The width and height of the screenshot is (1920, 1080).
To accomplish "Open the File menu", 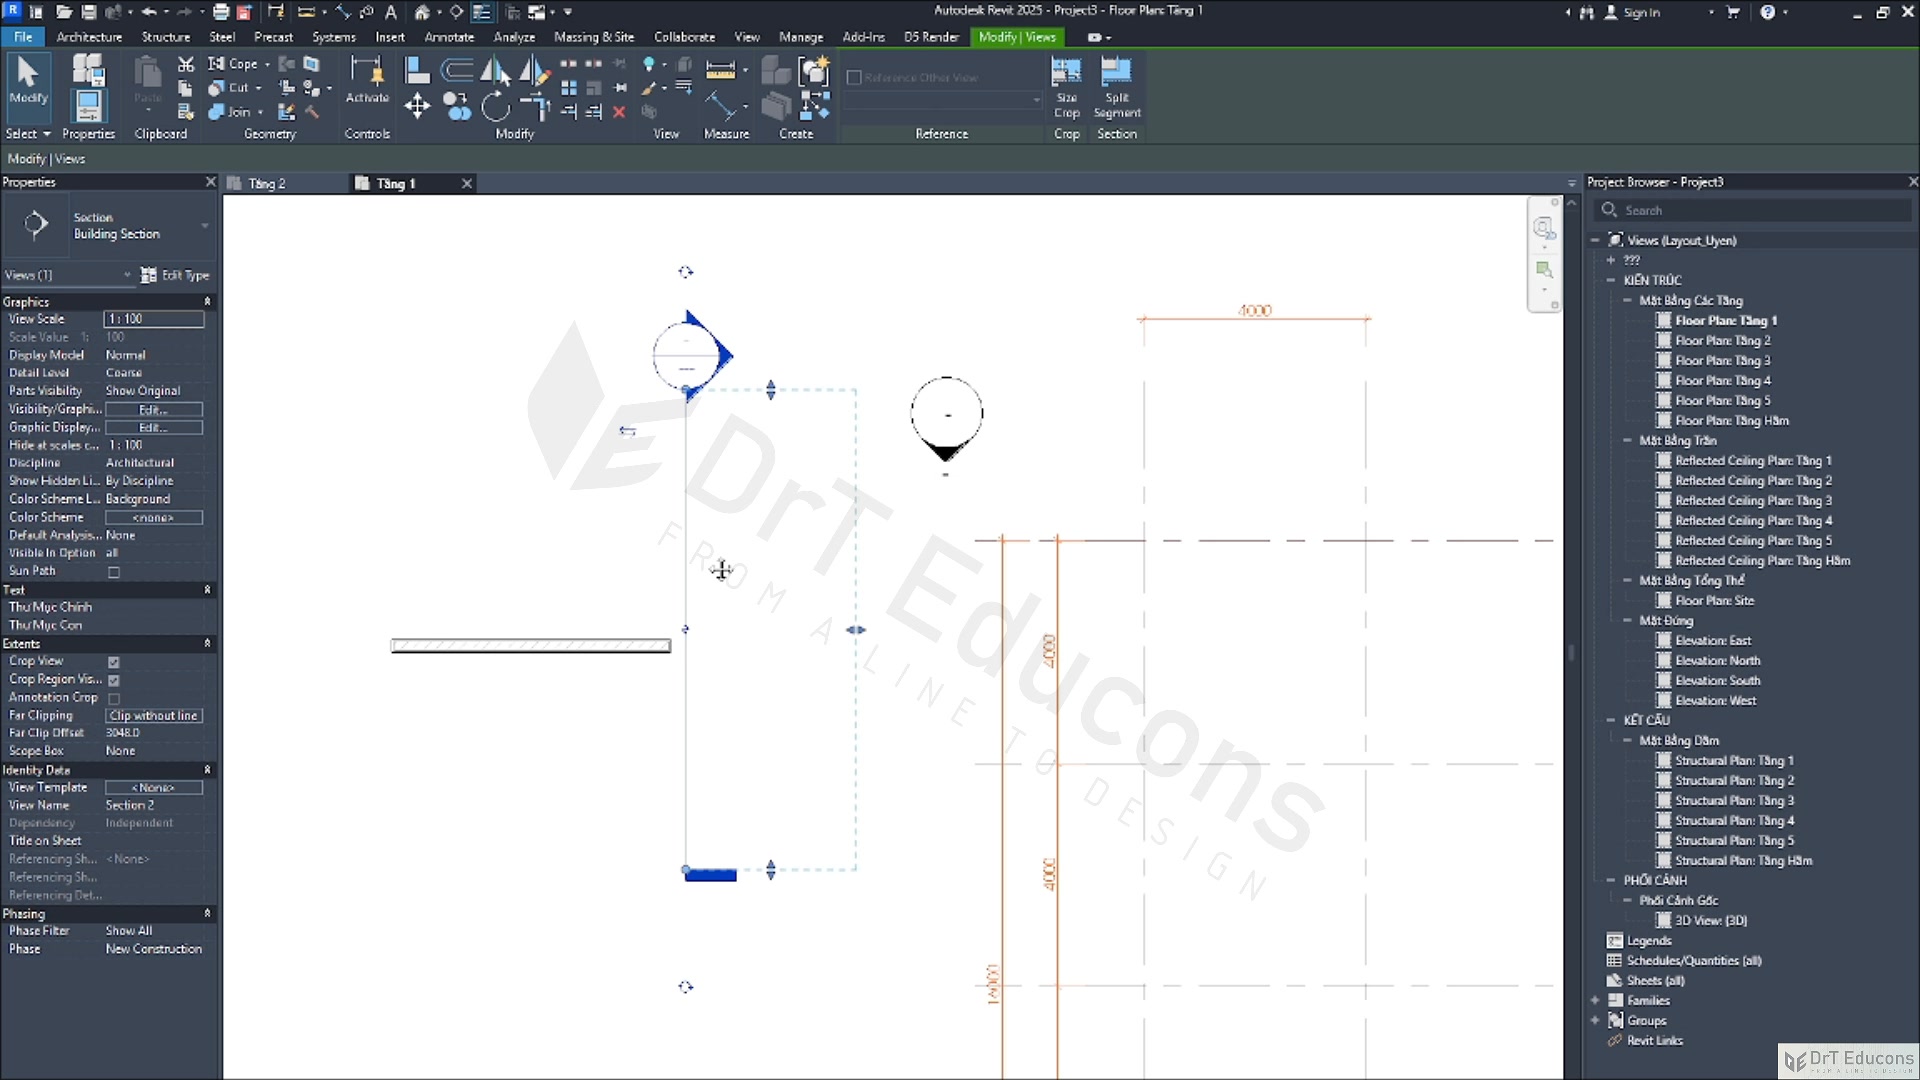I will point(23,37).
